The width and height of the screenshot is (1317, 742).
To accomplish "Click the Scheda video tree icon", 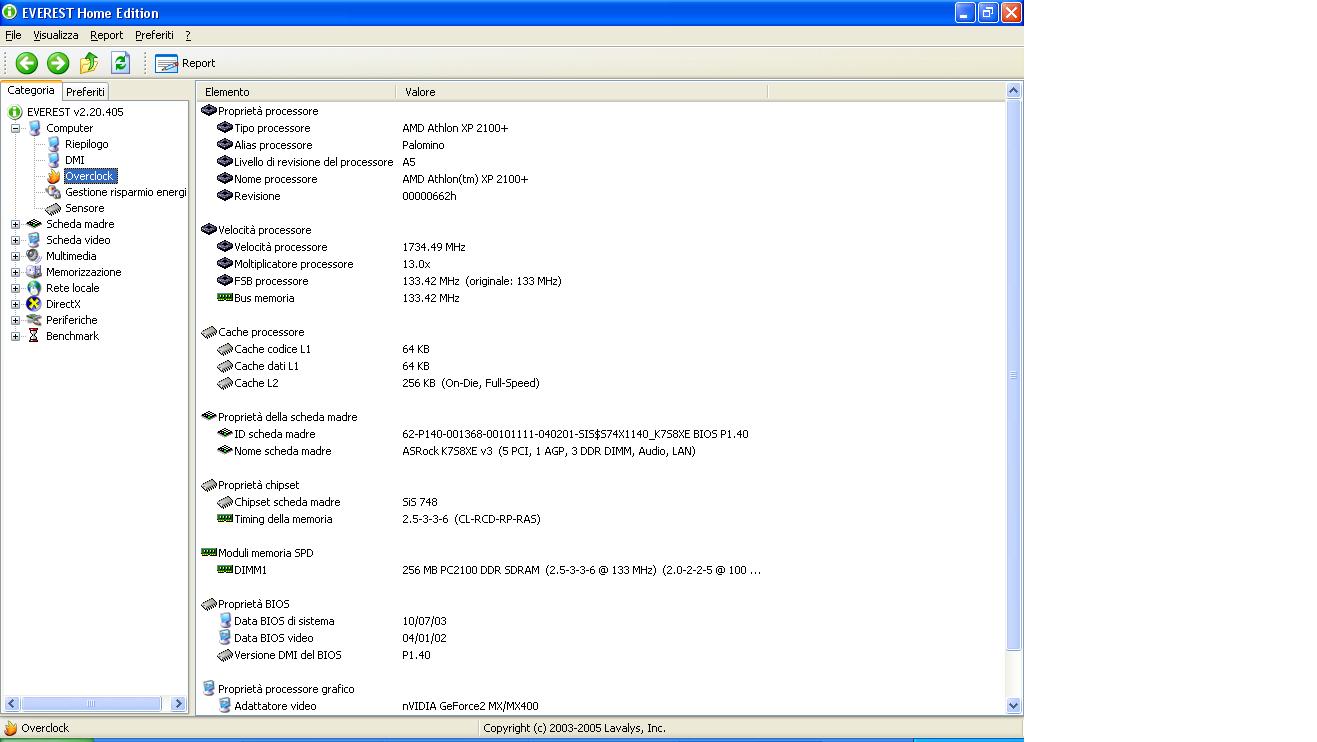I will tap(34, 240).
